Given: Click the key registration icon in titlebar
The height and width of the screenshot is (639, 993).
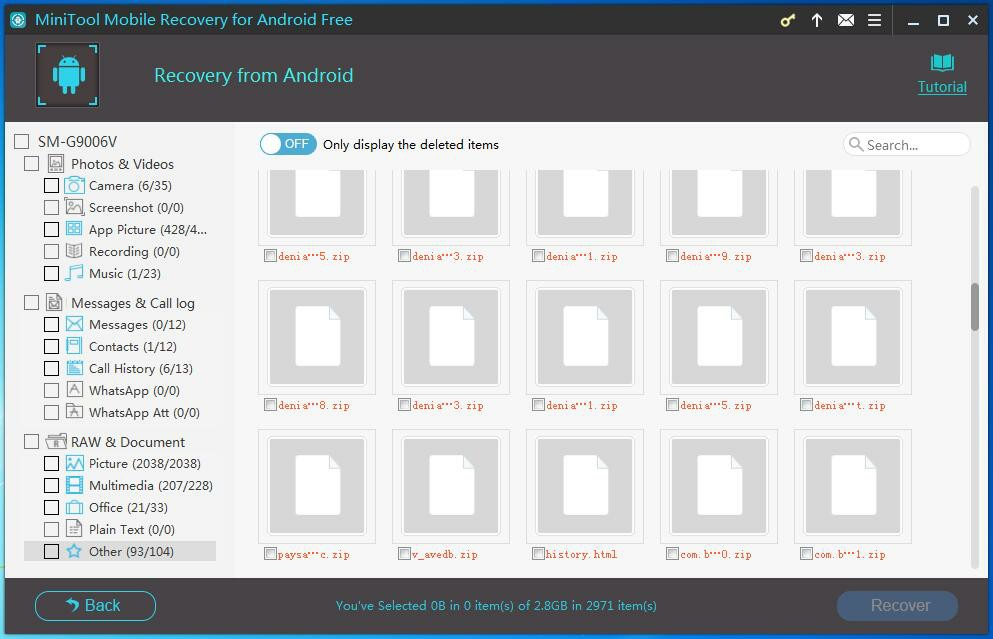Looking at the screenshot, I should pyautogui.click(x=787, y=19).
